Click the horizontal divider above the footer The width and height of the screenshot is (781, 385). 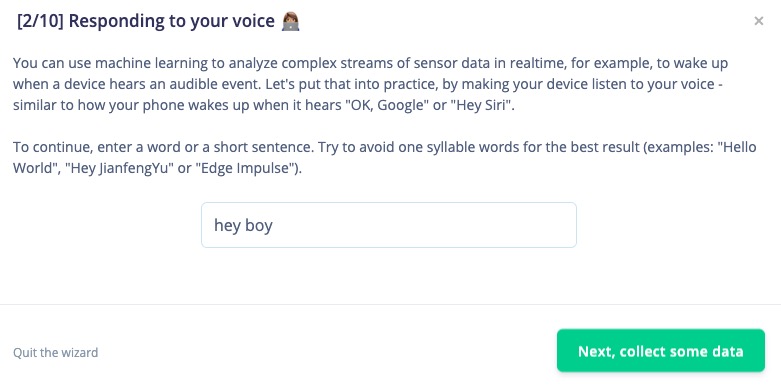(390, 304)
